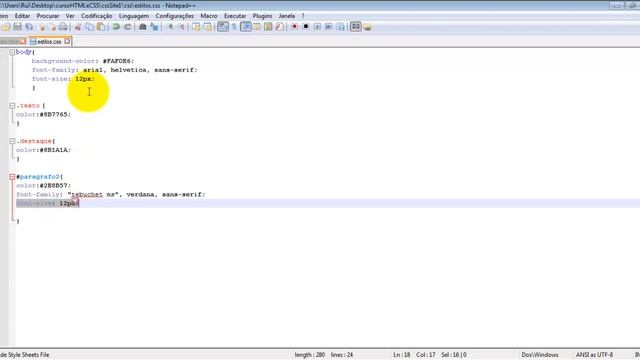Image resolution: width=640 pixels, height=360 pixels.
Task: Collapse the .texto rule fold marker
Action: [12, 106]
